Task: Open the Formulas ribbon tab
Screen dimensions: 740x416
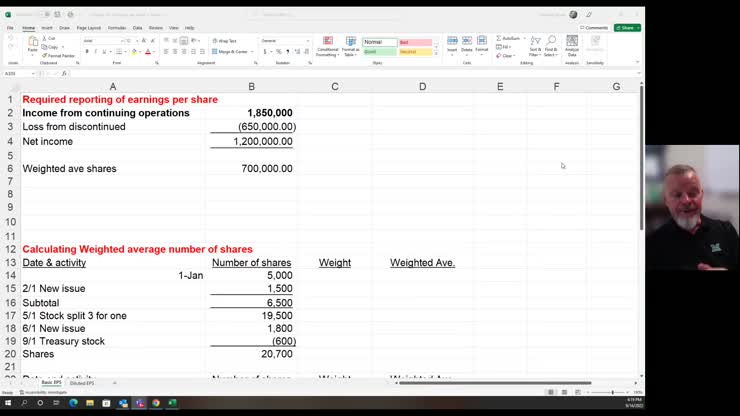Action: pos(117,28)
